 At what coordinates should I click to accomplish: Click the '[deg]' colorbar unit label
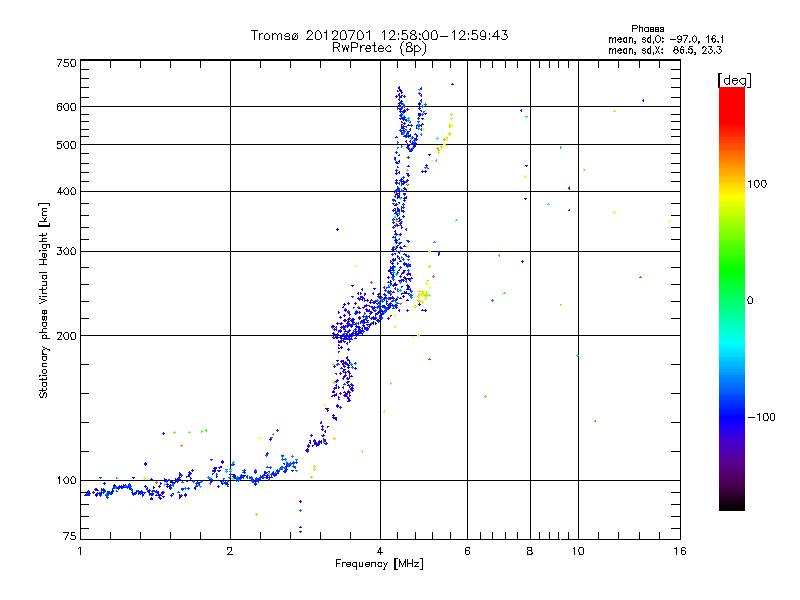735,80
